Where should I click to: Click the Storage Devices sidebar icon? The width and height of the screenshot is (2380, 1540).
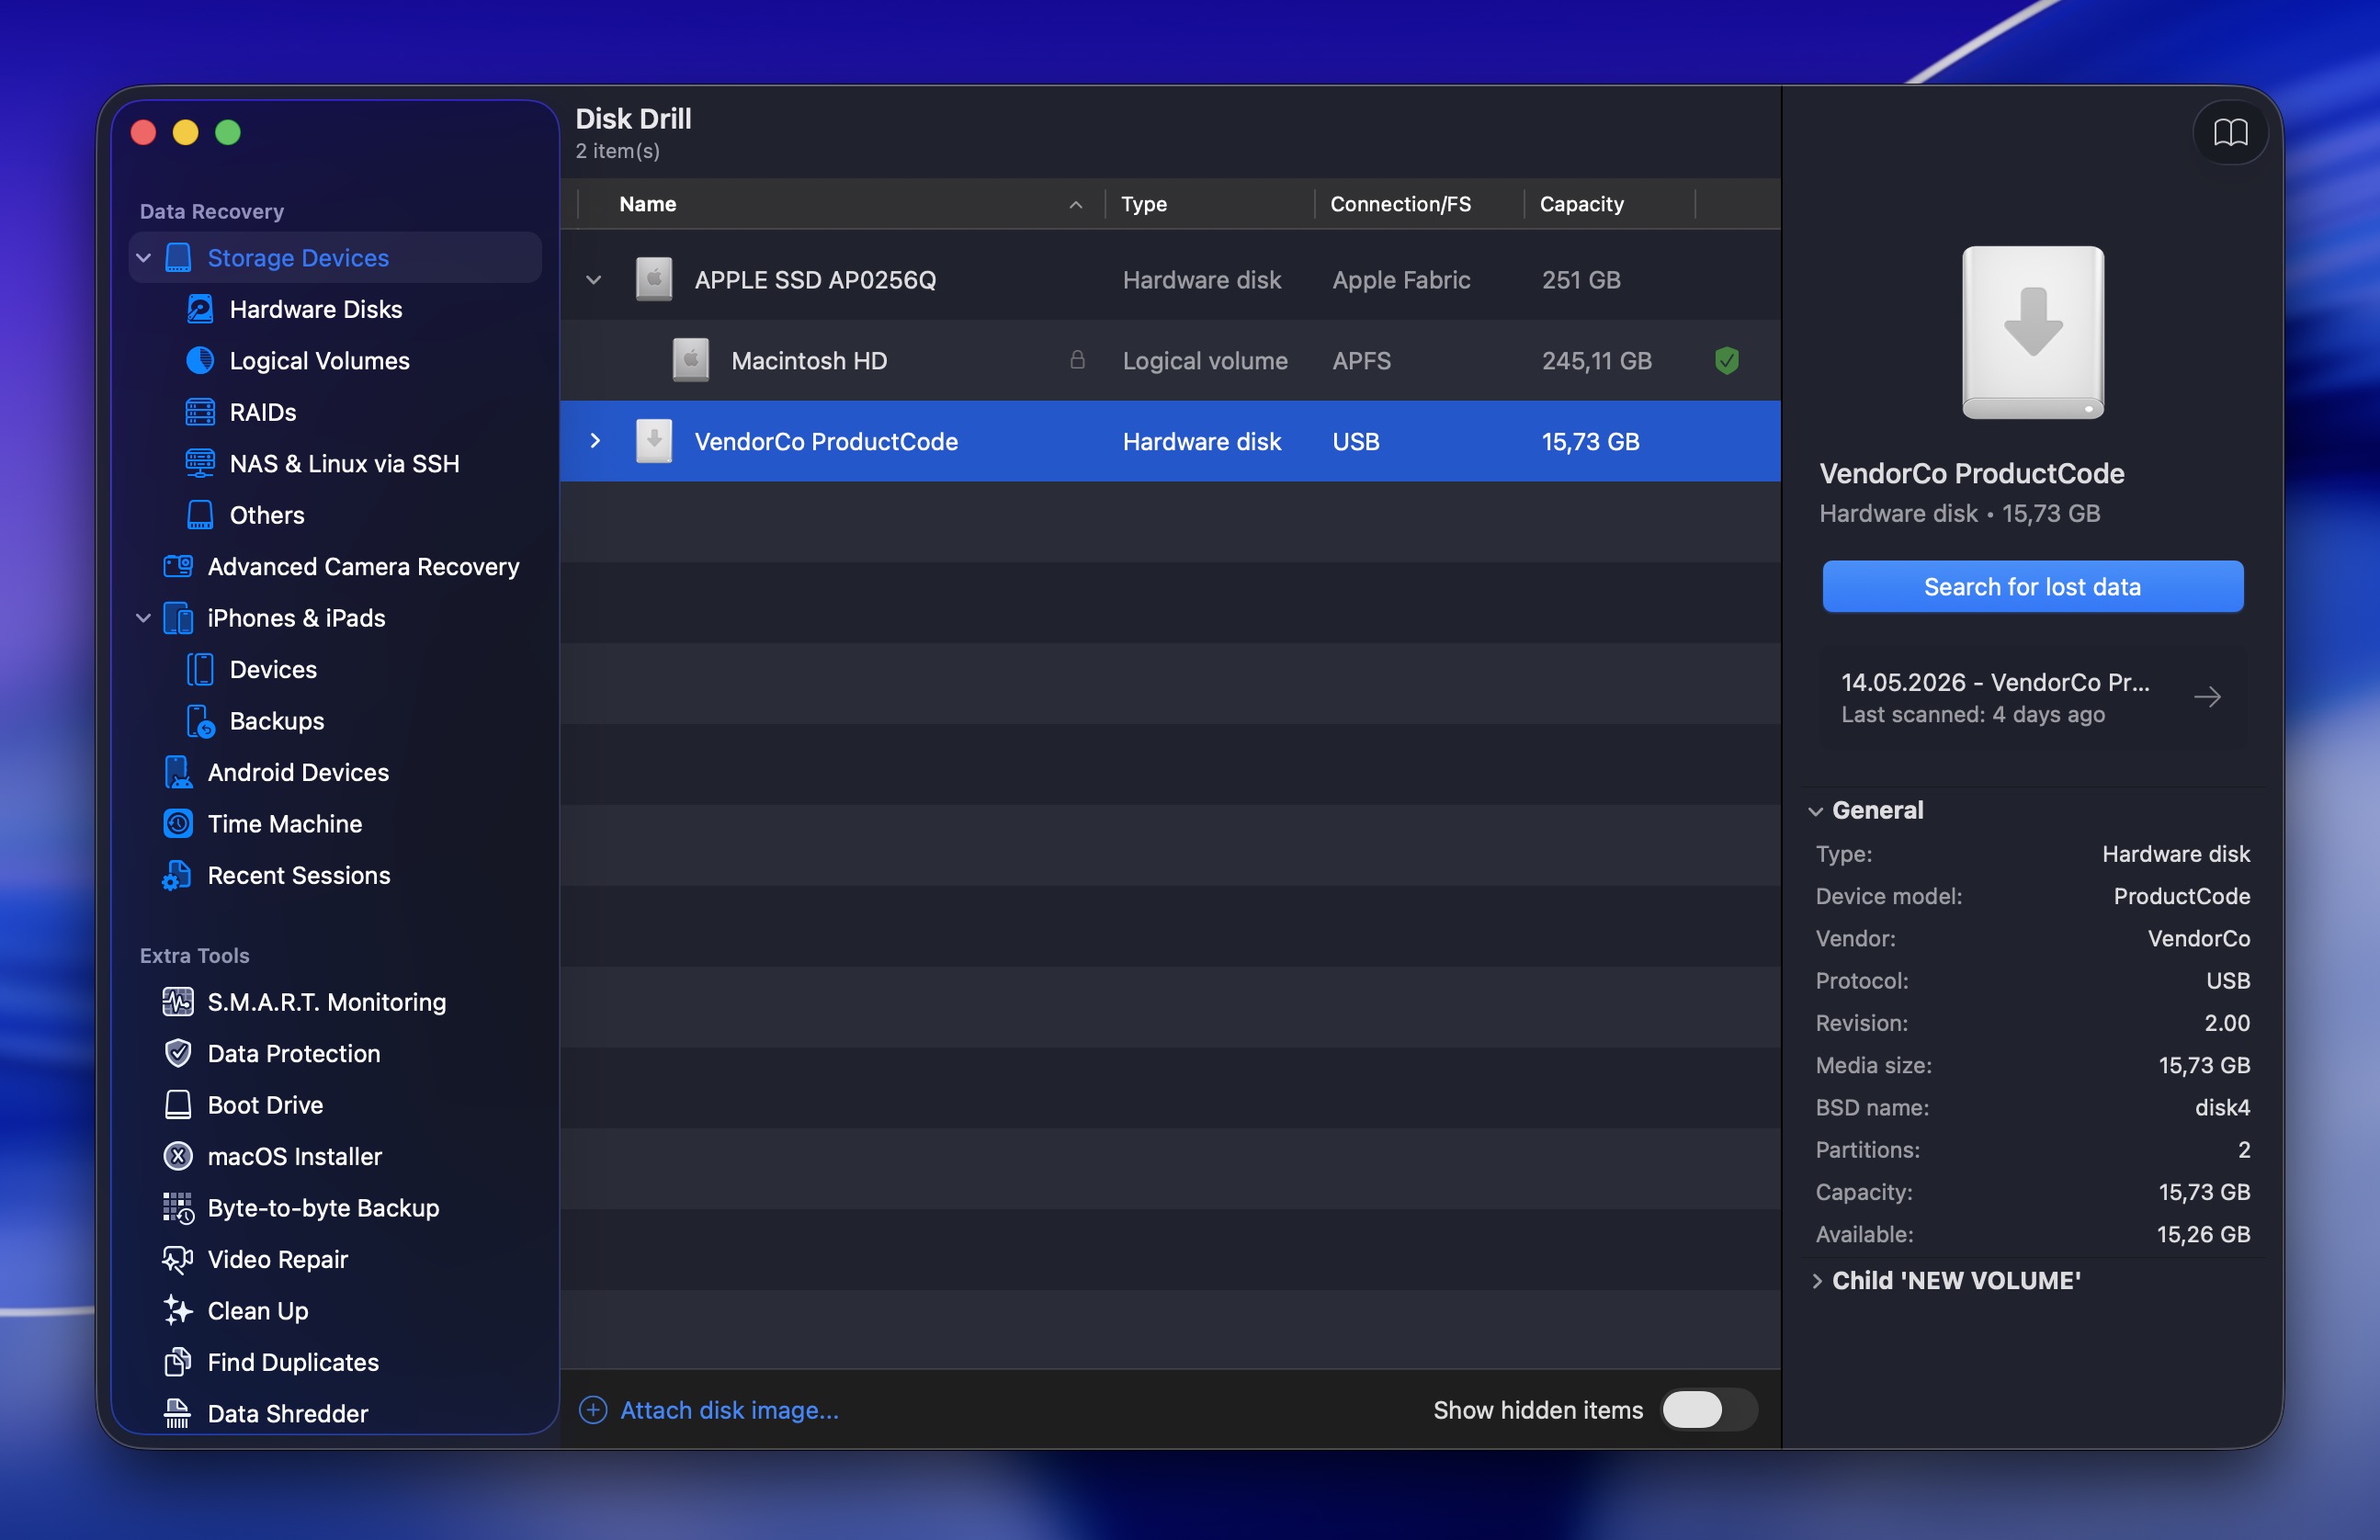coord(178,258)
